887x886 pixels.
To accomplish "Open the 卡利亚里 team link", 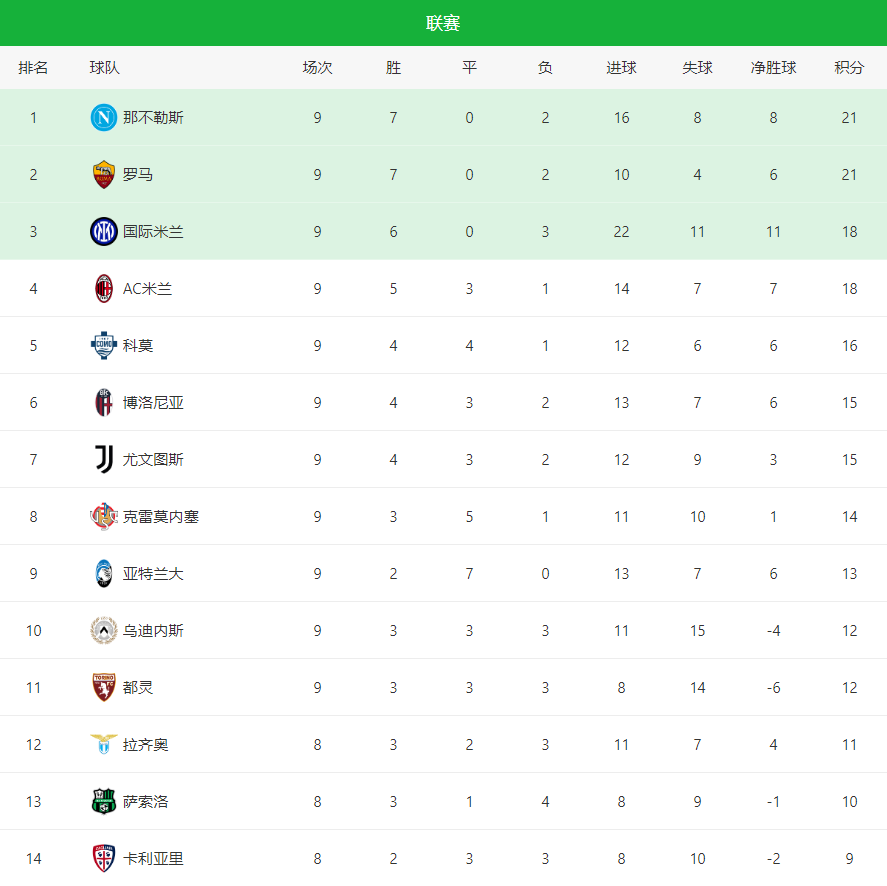I will (x=153, y=859).
